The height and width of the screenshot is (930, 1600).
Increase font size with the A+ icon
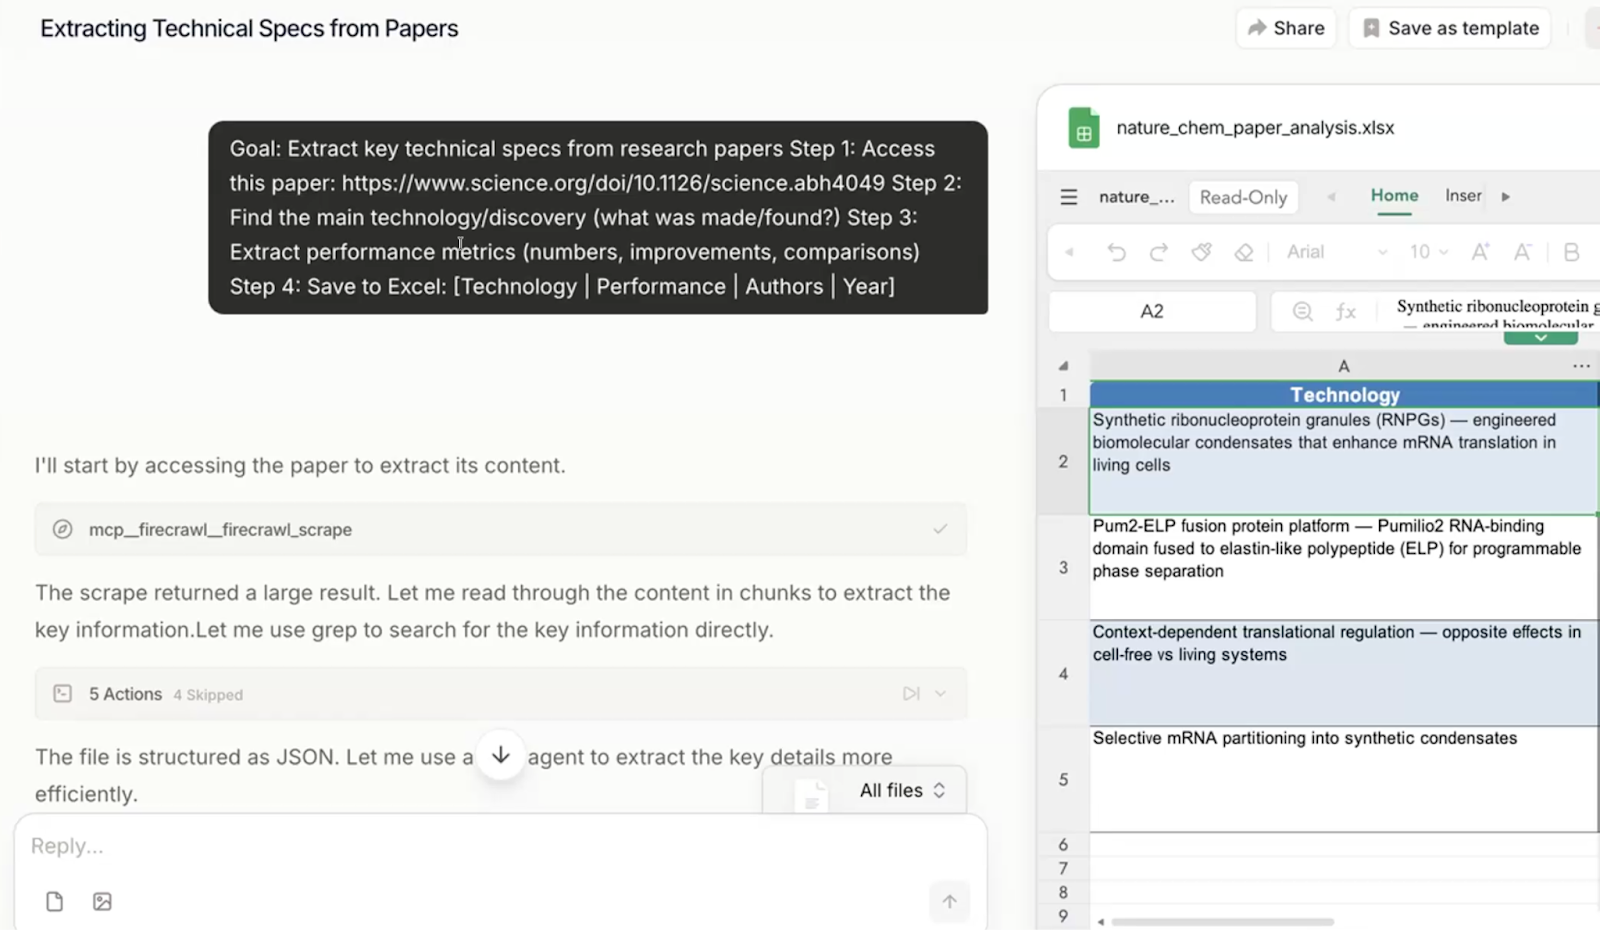(1480, 252)
